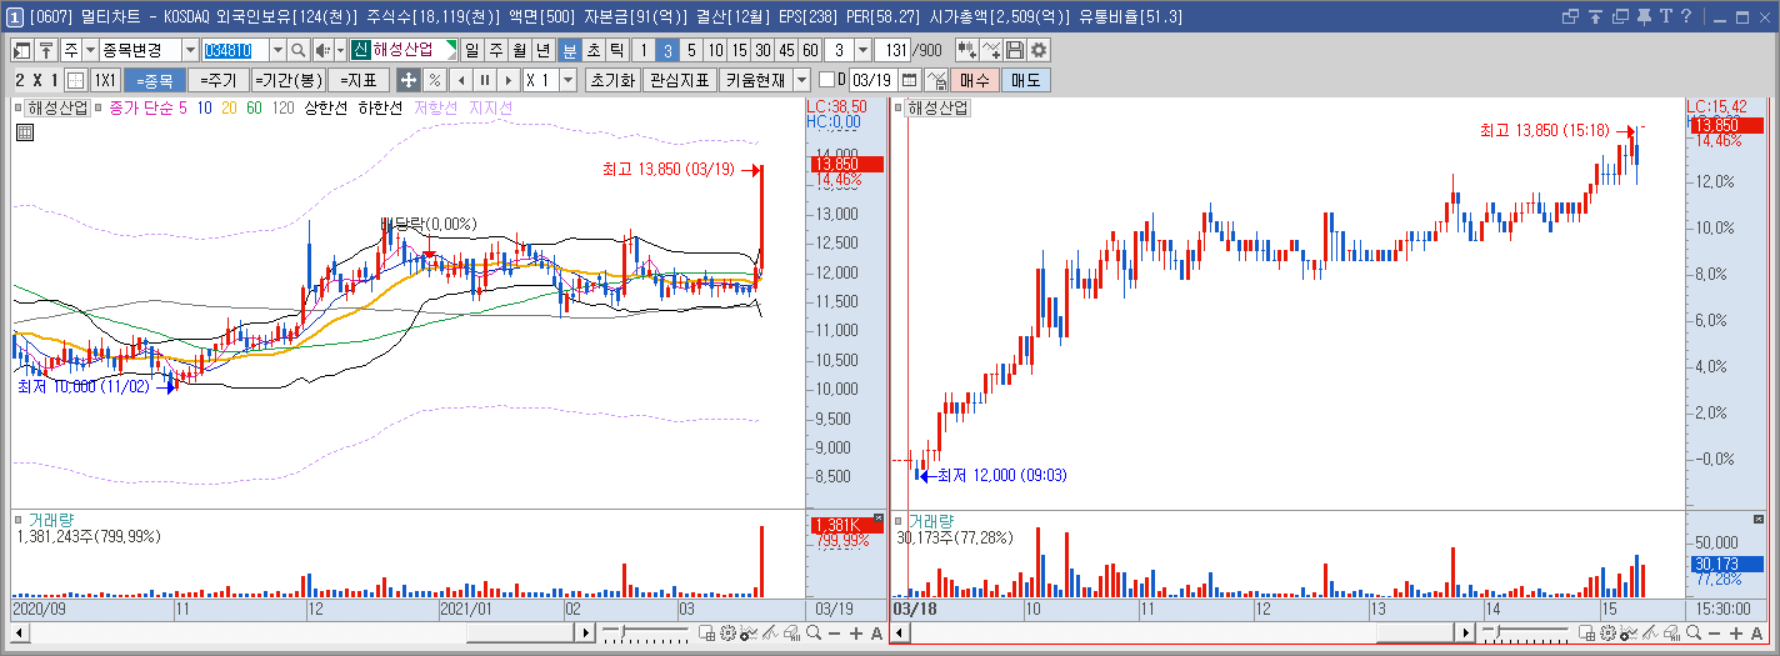
Task: Zoom in with plus icon under left chart
Action: pos(856,633)
